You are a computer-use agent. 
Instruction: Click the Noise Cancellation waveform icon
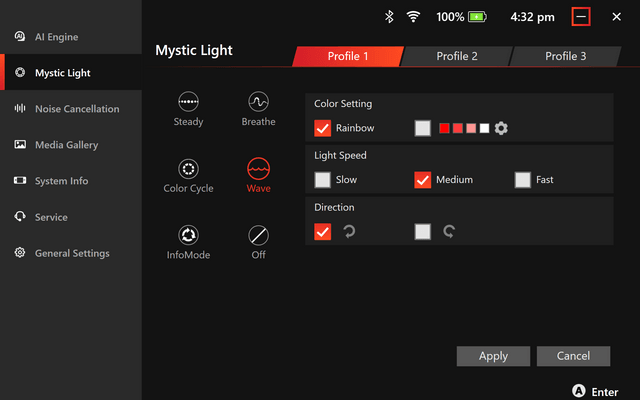pos(20,108)
